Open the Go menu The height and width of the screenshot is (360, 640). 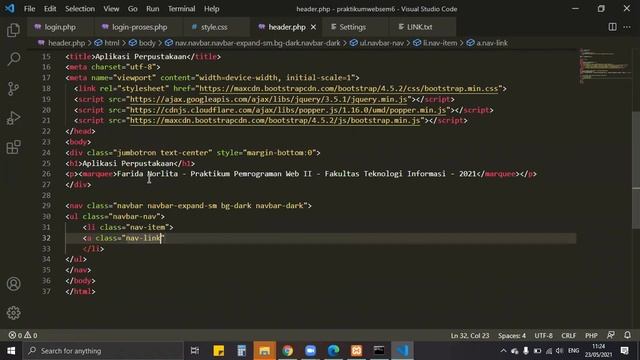[133, 9]
